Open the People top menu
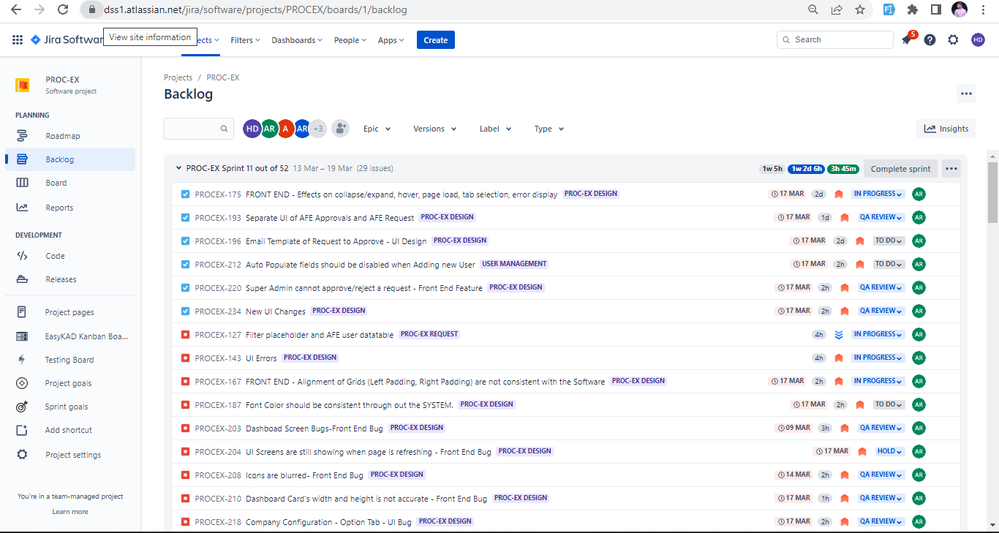 tap(350, 40)
